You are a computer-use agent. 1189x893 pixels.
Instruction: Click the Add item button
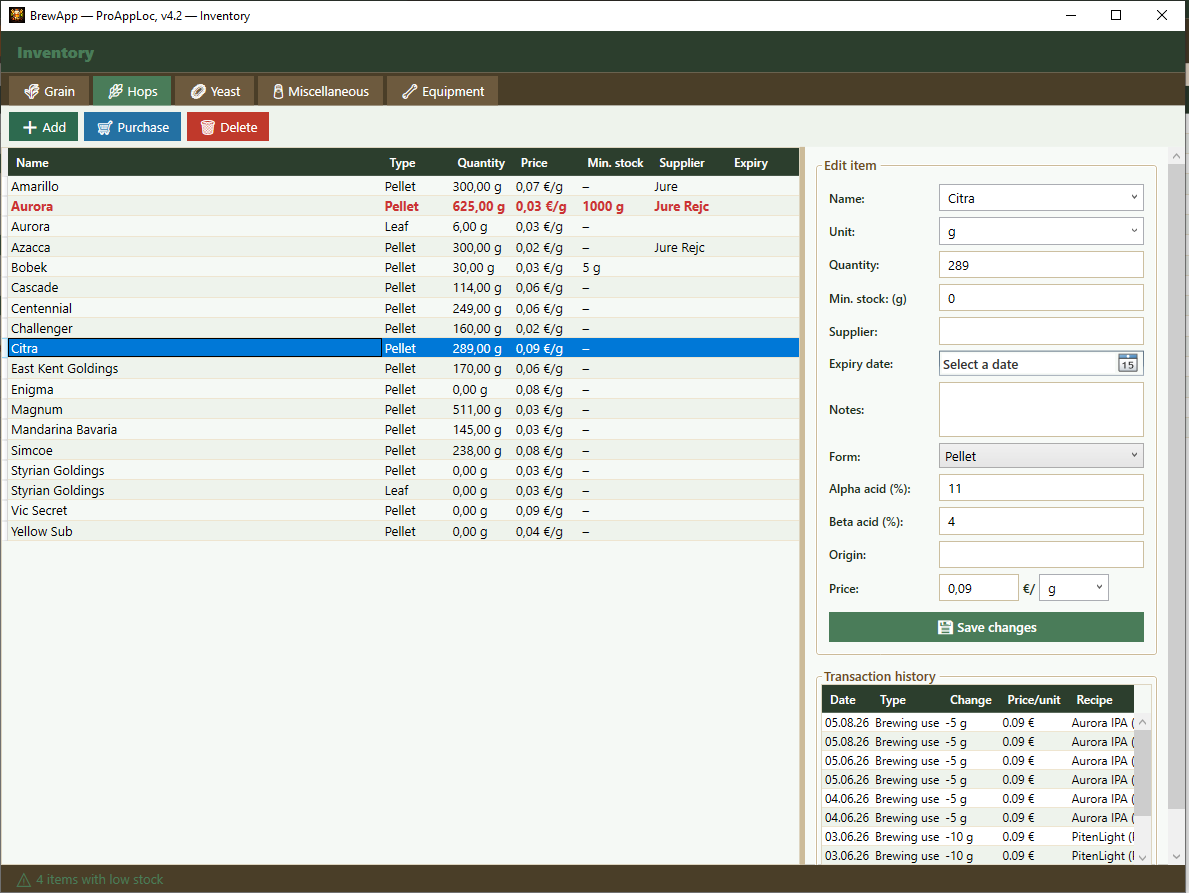44,127
